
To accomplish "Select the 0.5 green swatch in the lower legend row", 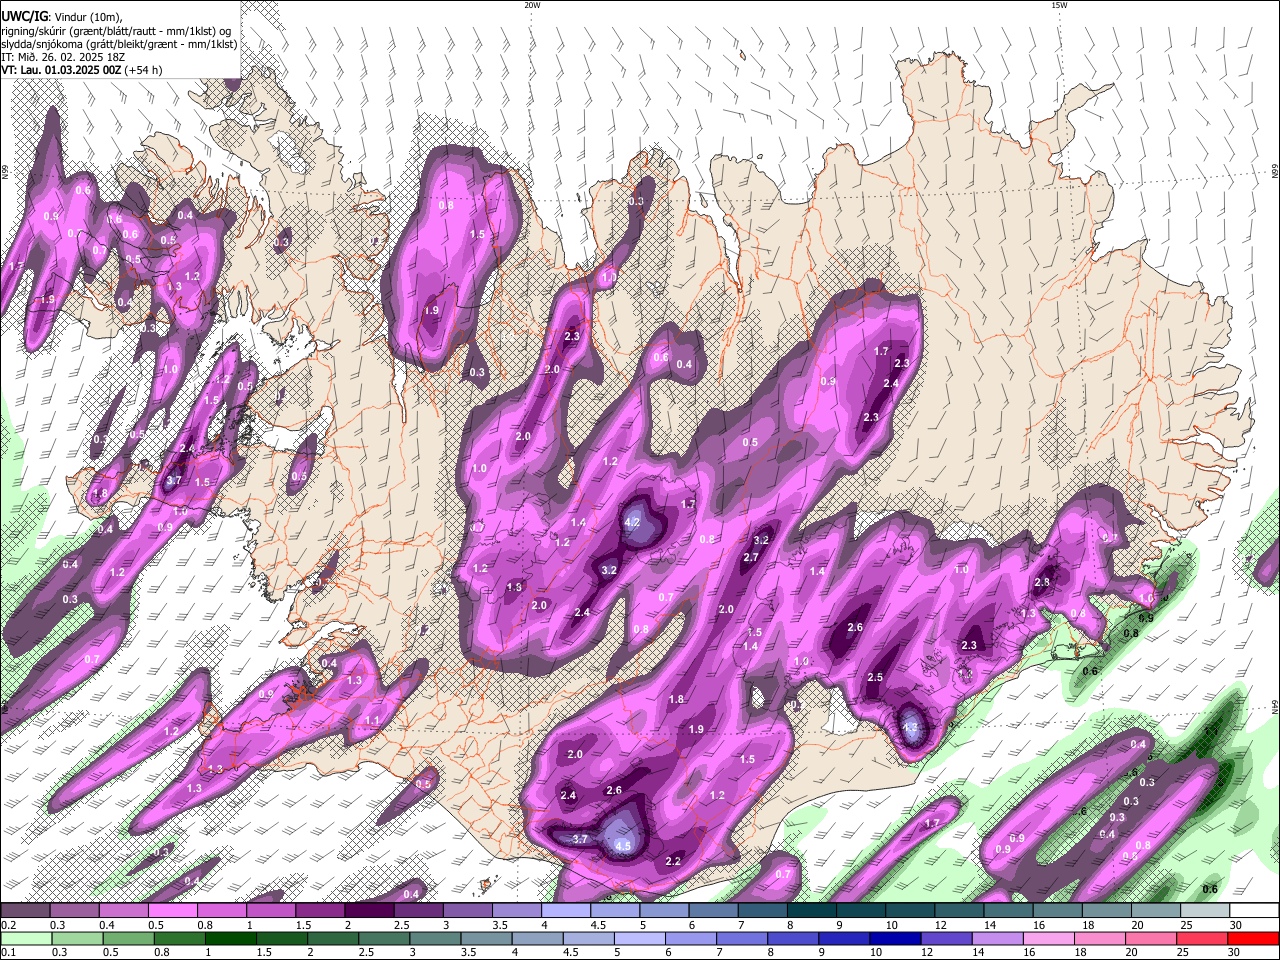I will (128, 938).
